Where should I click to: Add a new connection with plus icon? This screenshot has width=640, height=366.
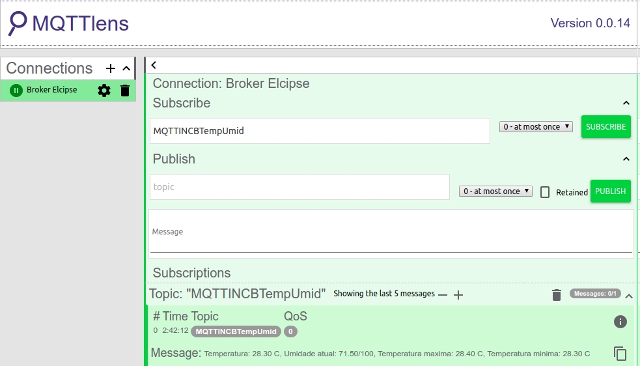pos(110,69)
